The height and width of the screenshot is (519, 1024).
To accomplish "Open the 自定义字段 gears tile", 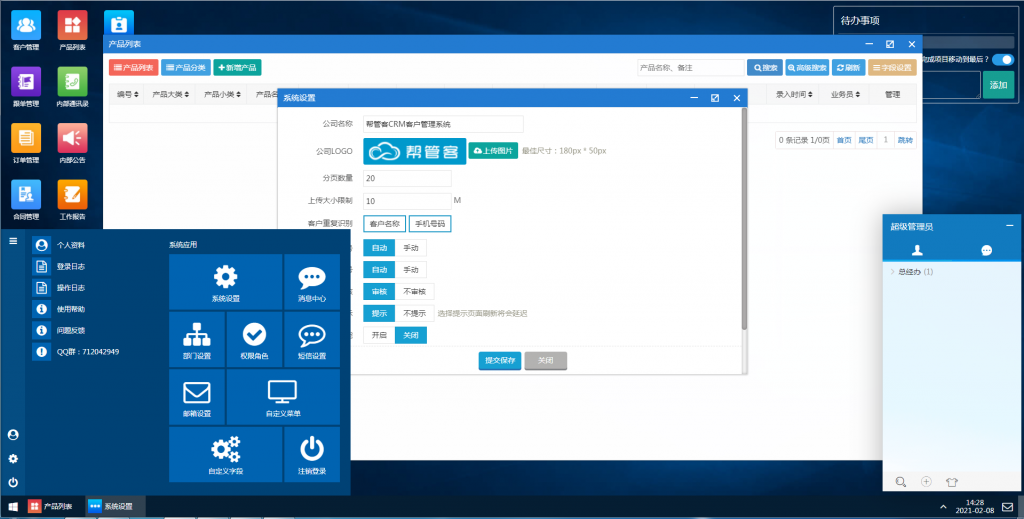I will pos(225,453).
